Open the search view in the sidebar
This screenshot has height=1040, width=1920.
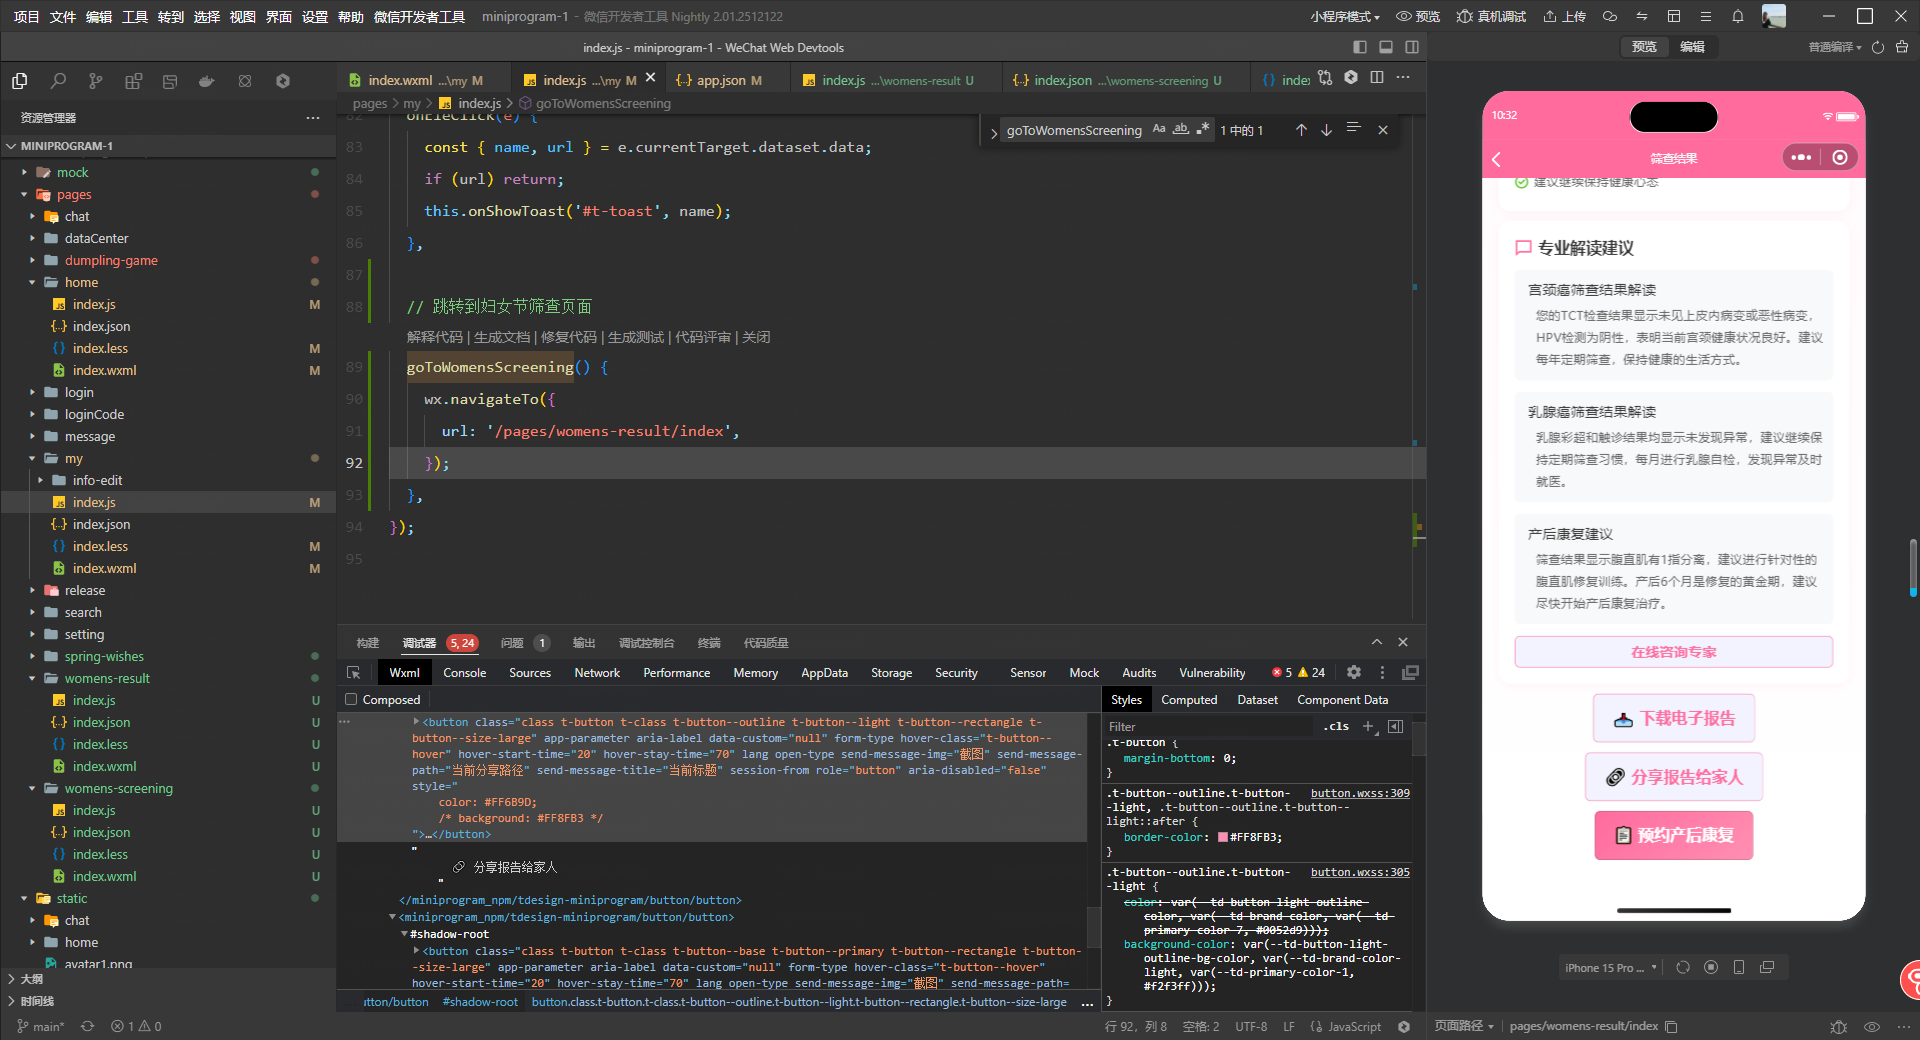point(58,81)
